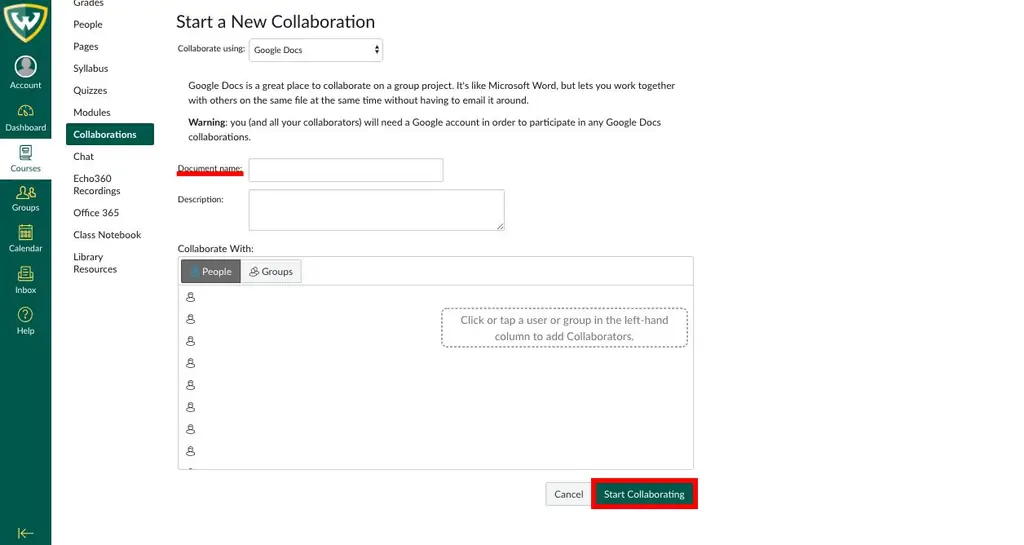Click inside the Description text area
Viewport: 1024px width, 545px height.
[376, 210]
